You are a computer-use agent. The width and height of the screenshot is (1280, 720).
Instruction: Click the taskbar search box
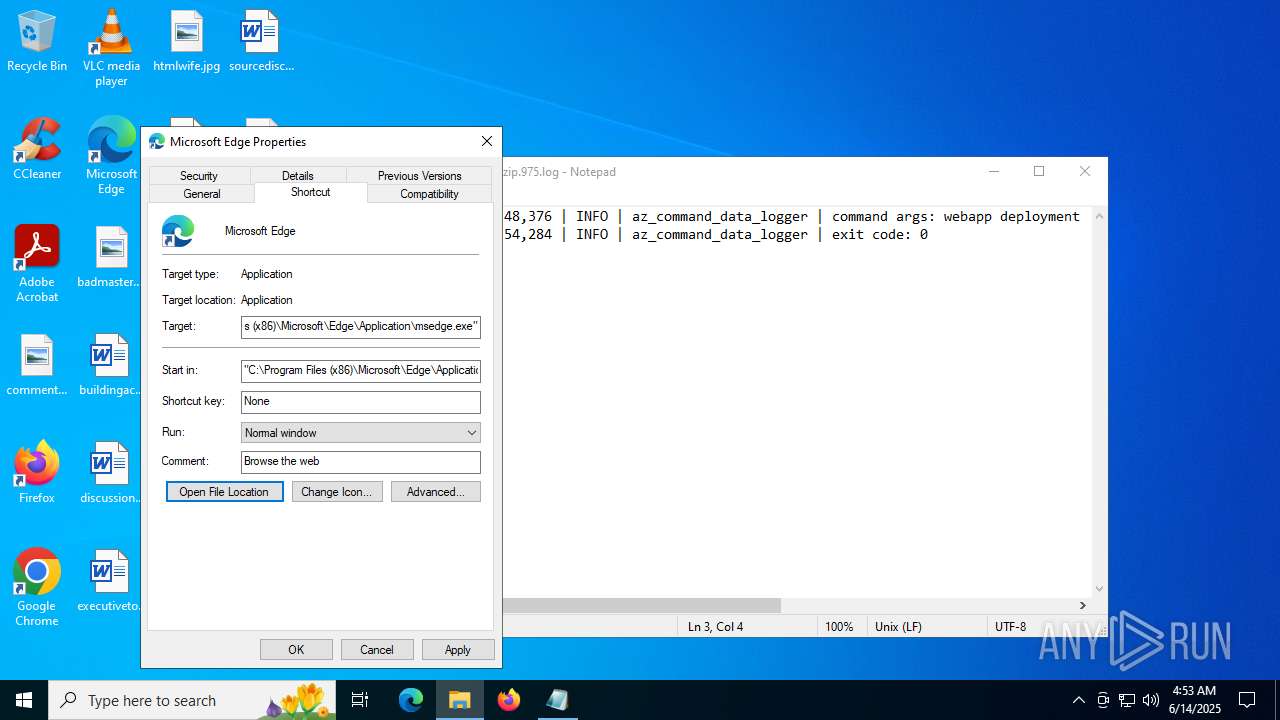(x=190, y=700)
